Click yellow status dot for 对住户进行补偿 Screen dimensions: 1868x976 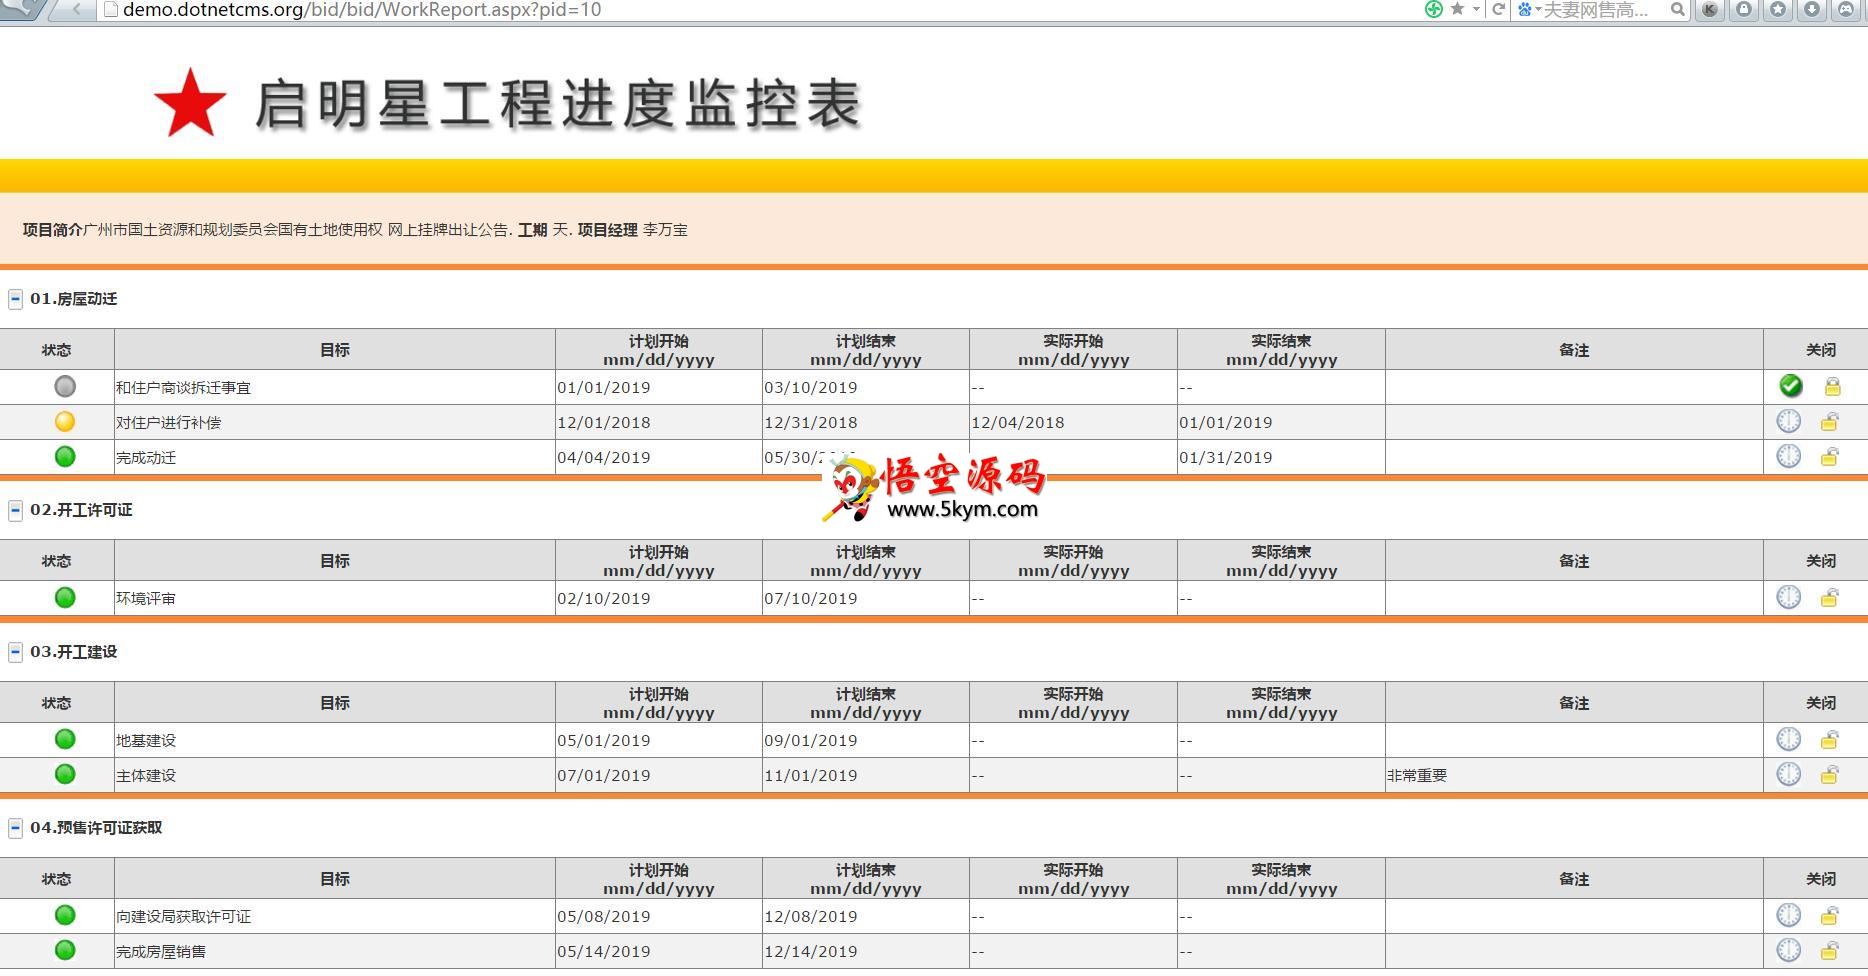65,421
